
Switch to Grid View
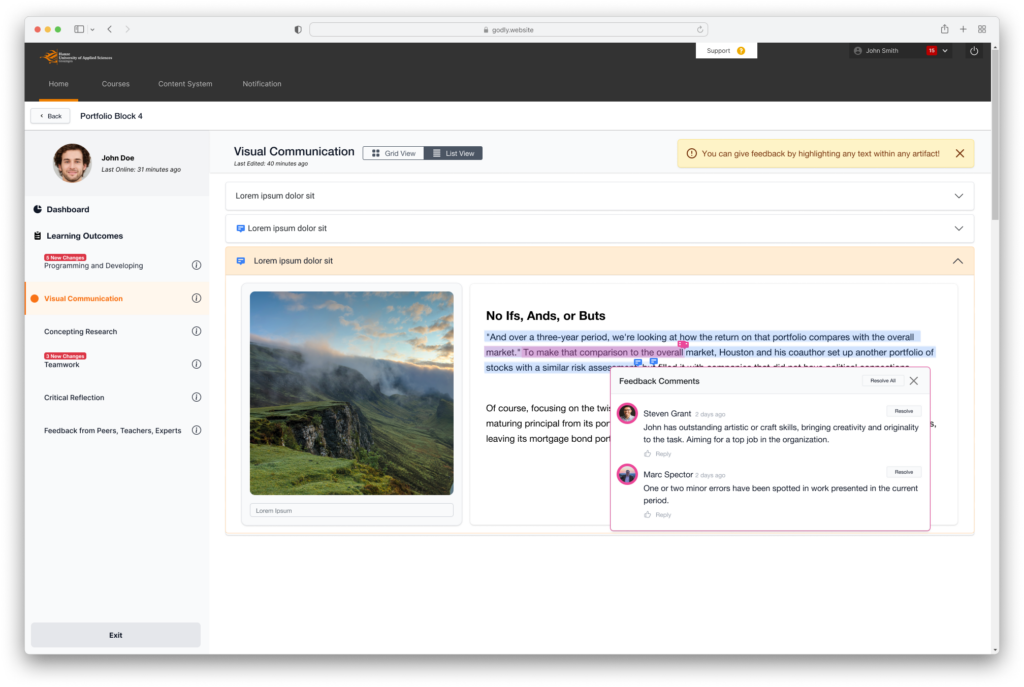[x=394, y=153]
